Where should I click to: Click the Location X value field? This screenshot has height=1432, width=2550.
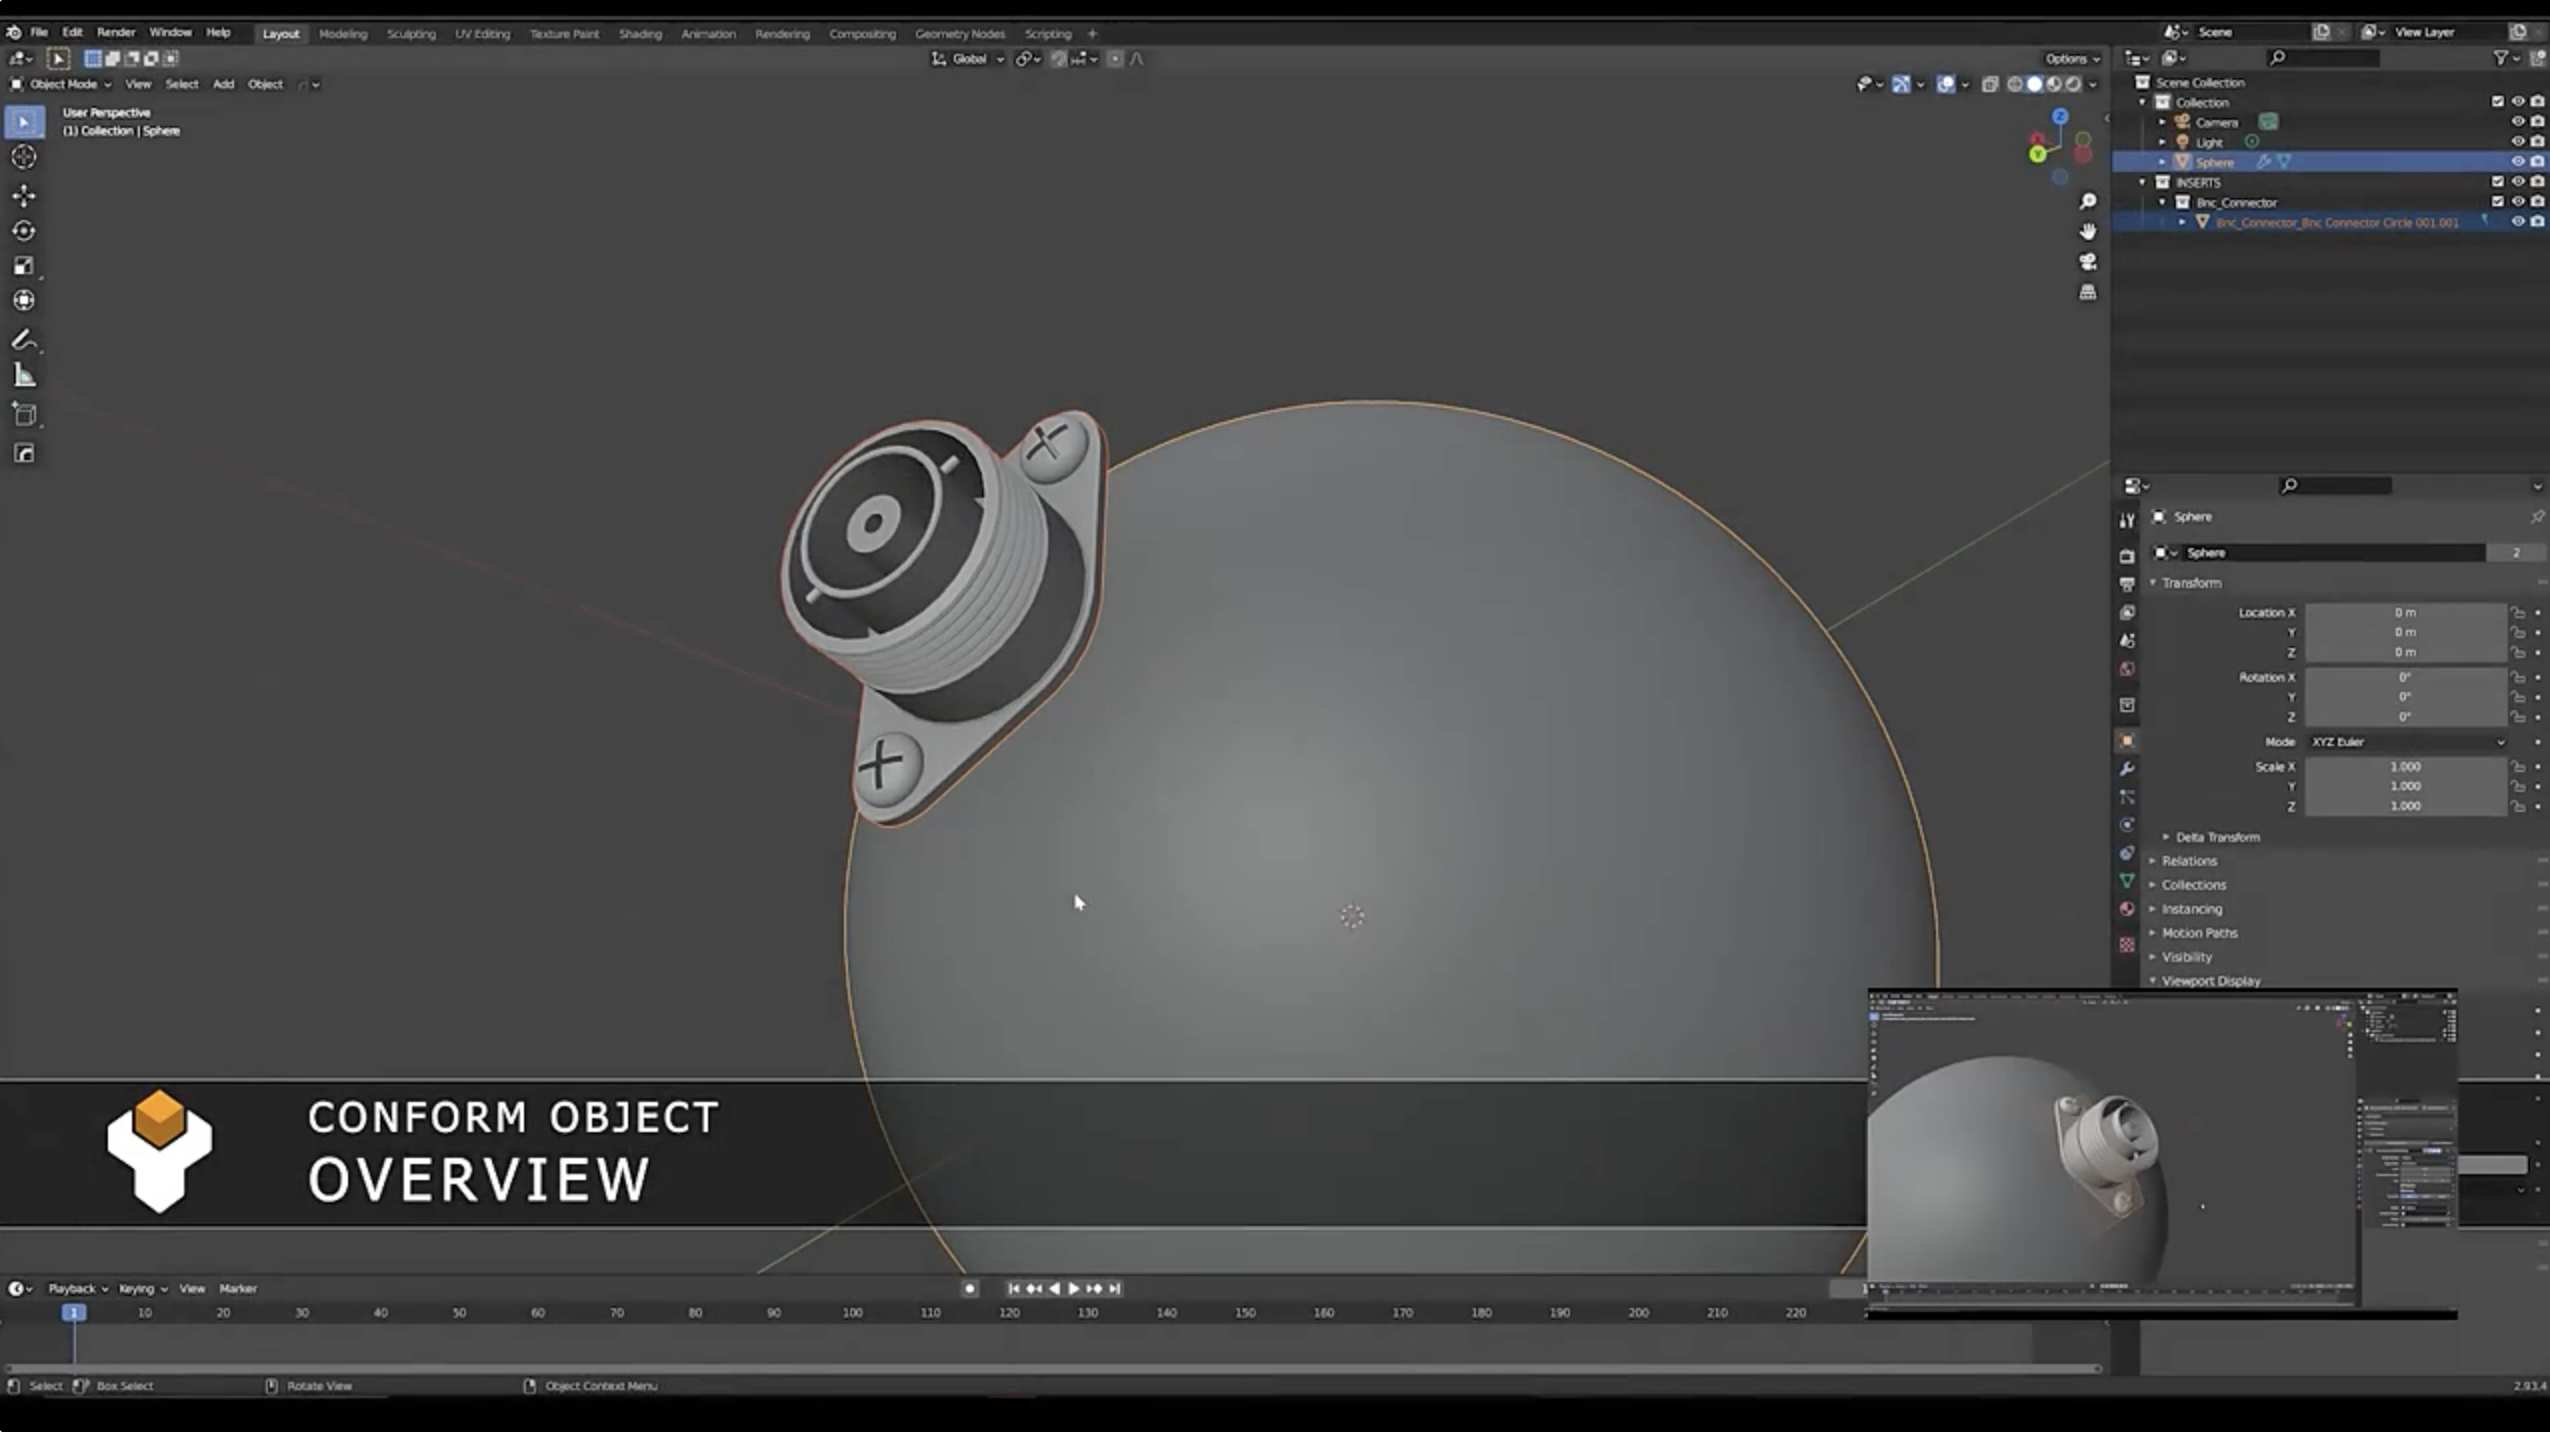(x=2404, y=612)
